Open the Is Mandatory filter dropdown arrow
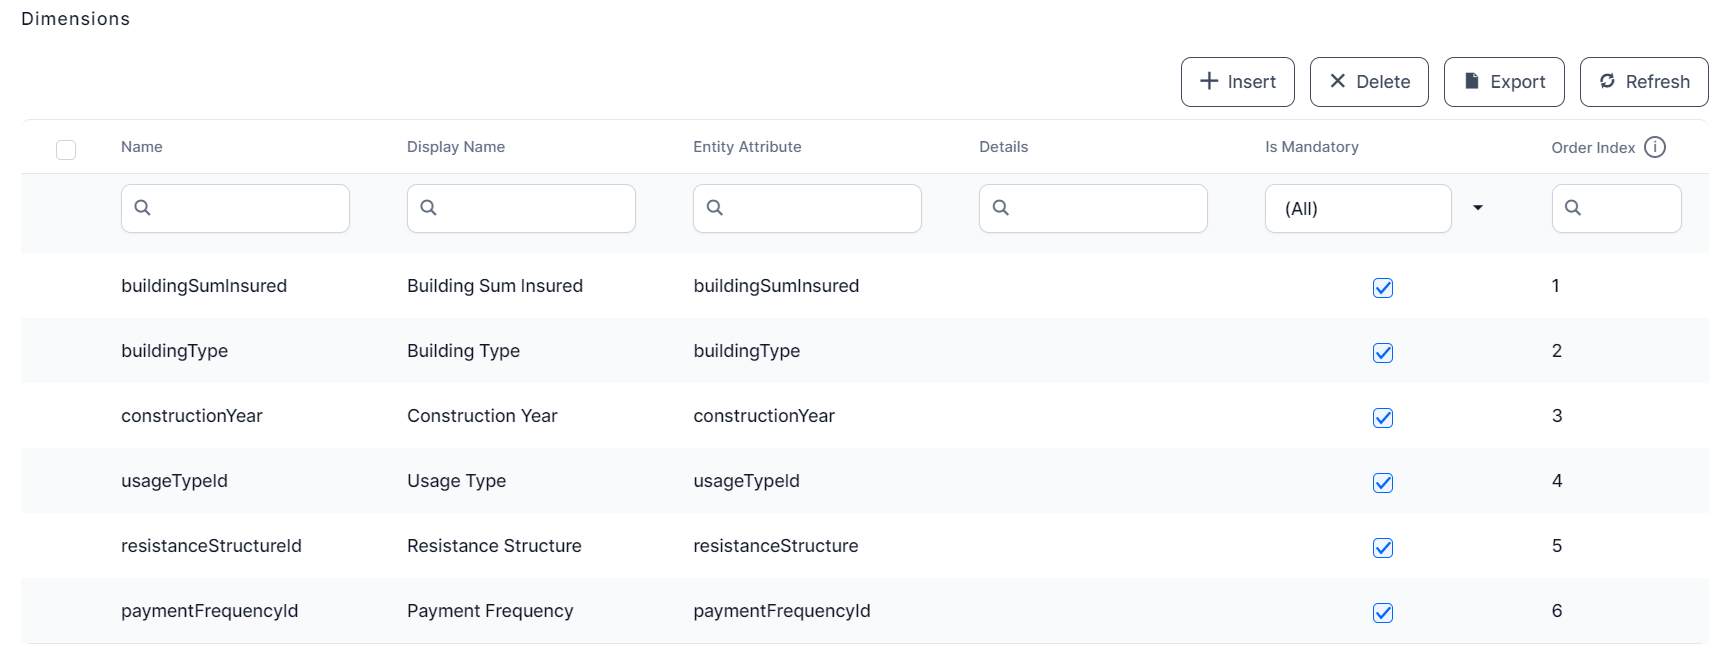This screenshot has width=1726, height=657. click(x=1477, y=208)
